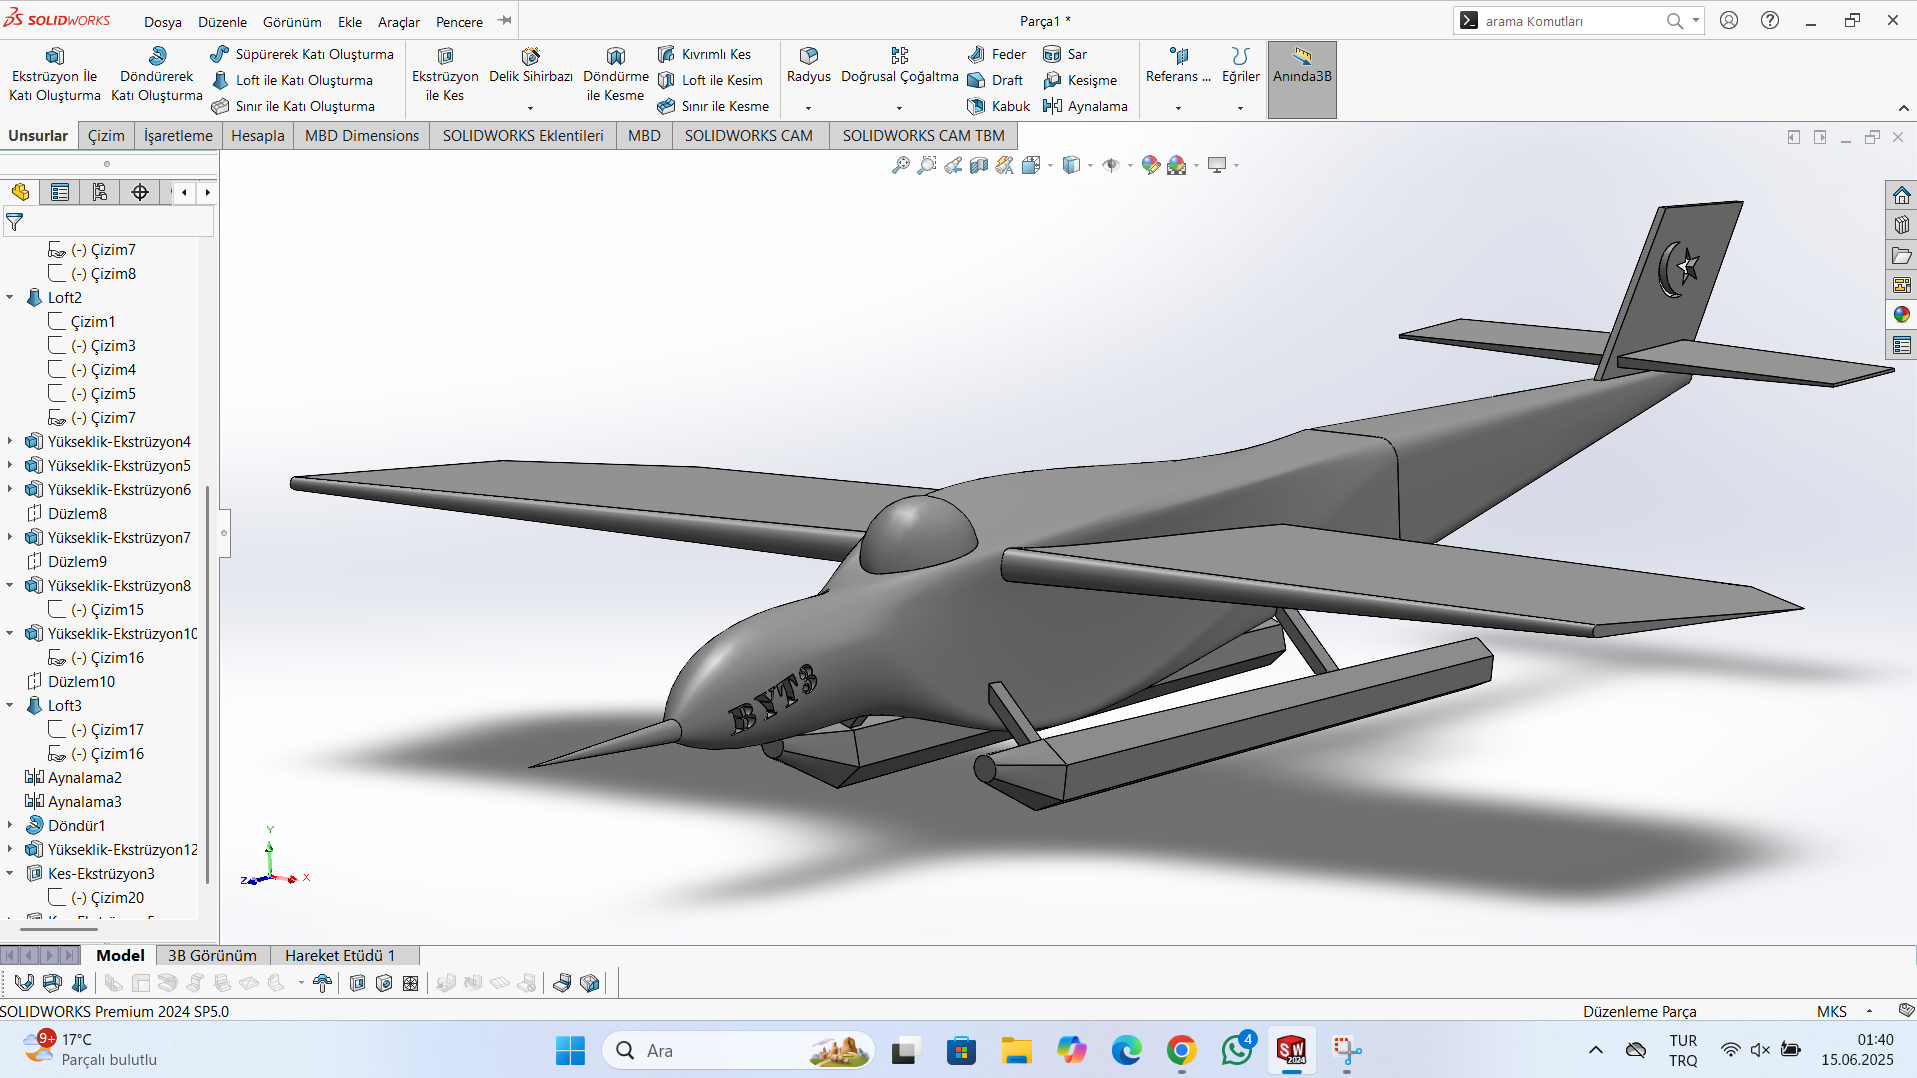Expand the Döndür1 feature node

(10, 825)
